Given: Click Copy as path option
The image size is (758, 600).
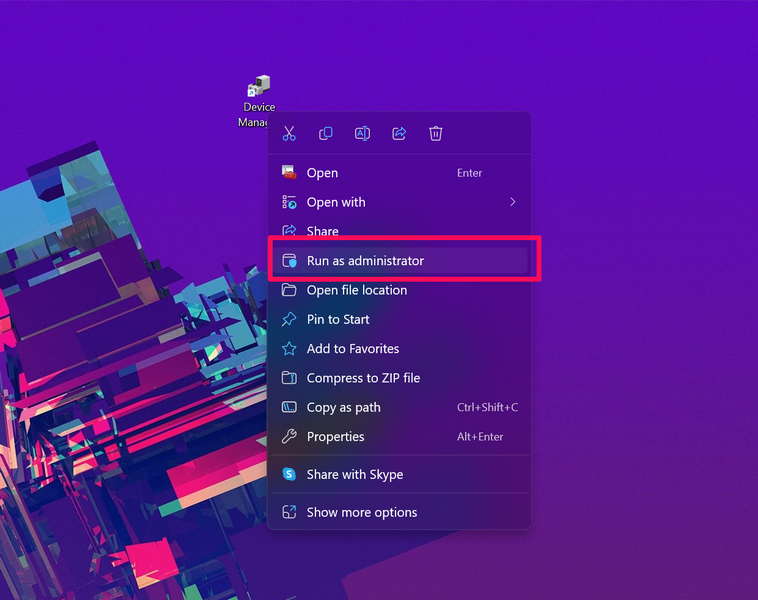Looking at the screenshot, I should coord(343,408).
